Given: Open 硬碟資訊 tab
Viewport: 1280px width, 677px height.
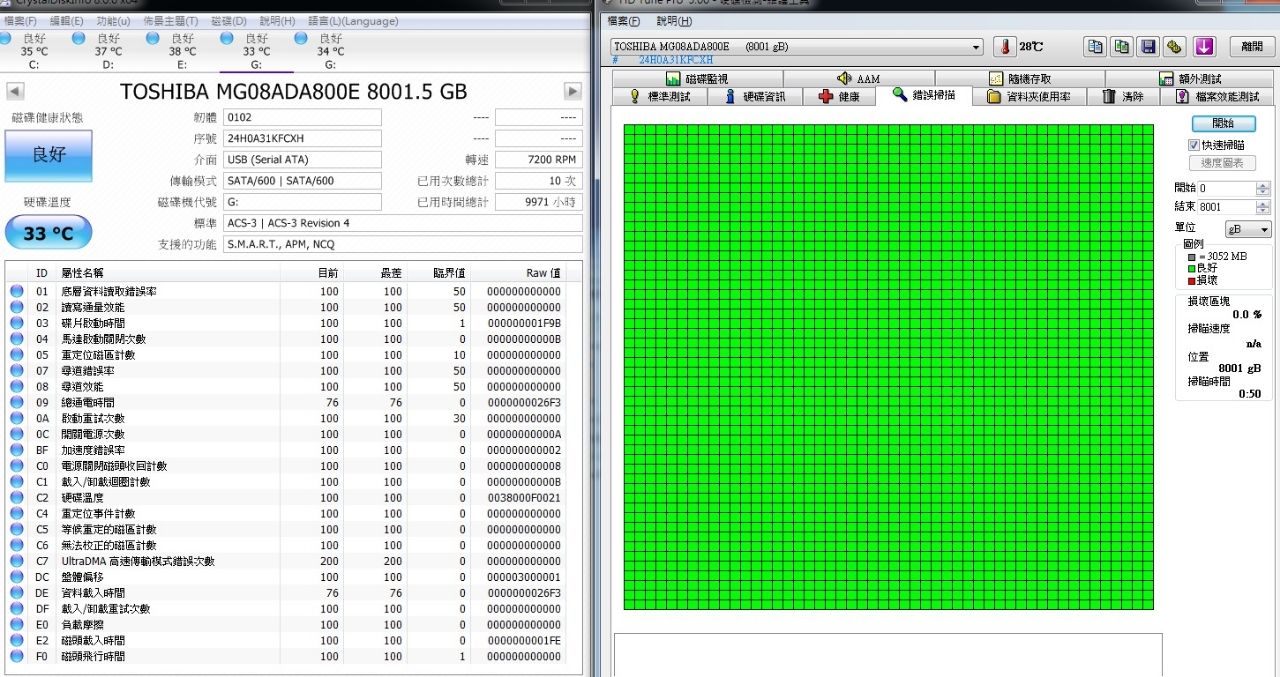Looking at the screenshot, I should [756, 96].
